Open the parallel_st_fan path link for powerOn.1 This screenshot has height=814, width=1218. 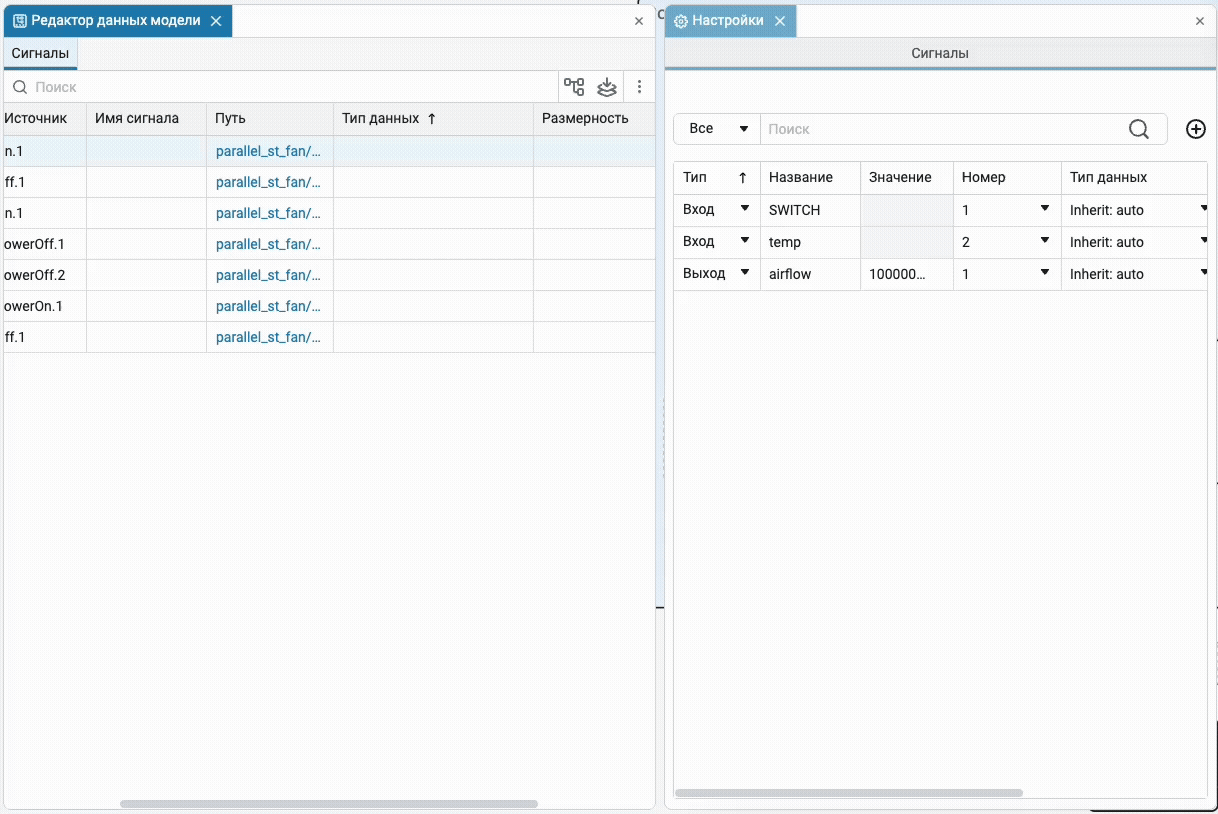268,306
